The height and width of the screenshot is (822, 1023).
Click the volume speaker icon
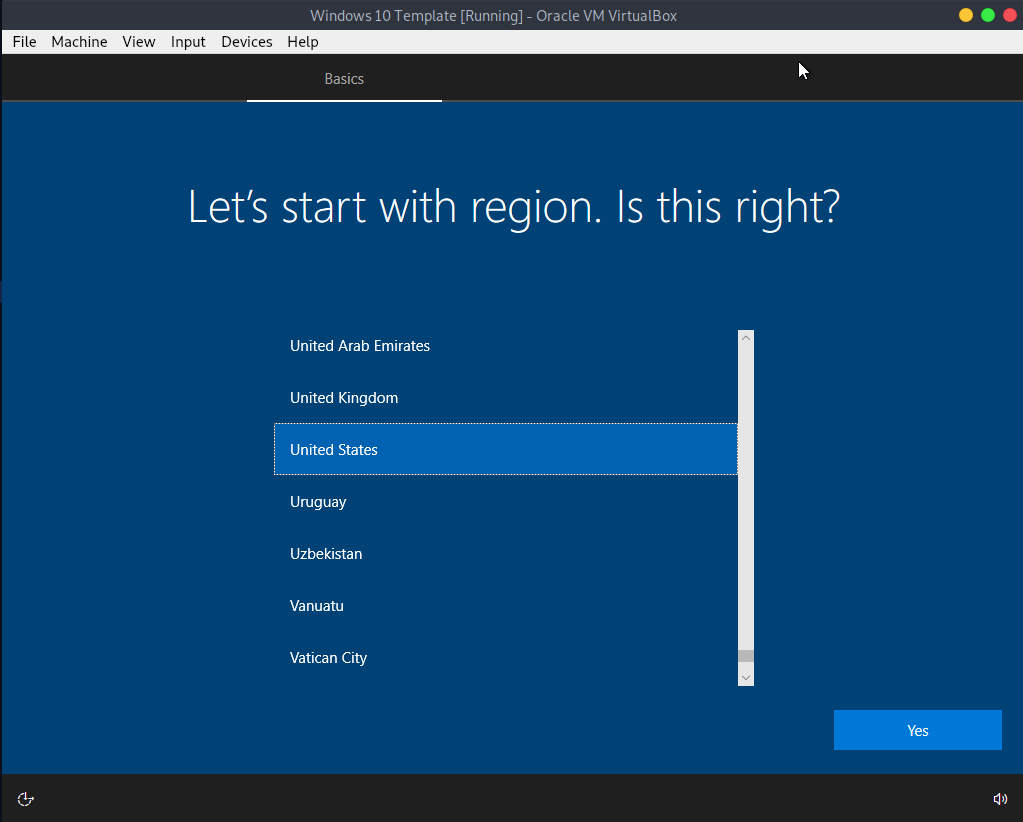pos(1000,799)
